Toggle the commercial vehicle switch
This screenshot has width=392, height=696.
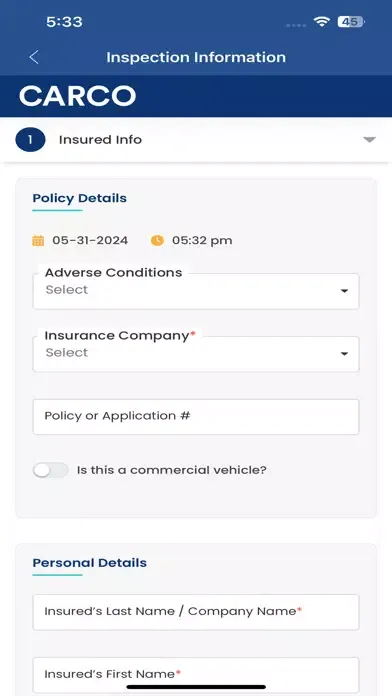(51, 471)
